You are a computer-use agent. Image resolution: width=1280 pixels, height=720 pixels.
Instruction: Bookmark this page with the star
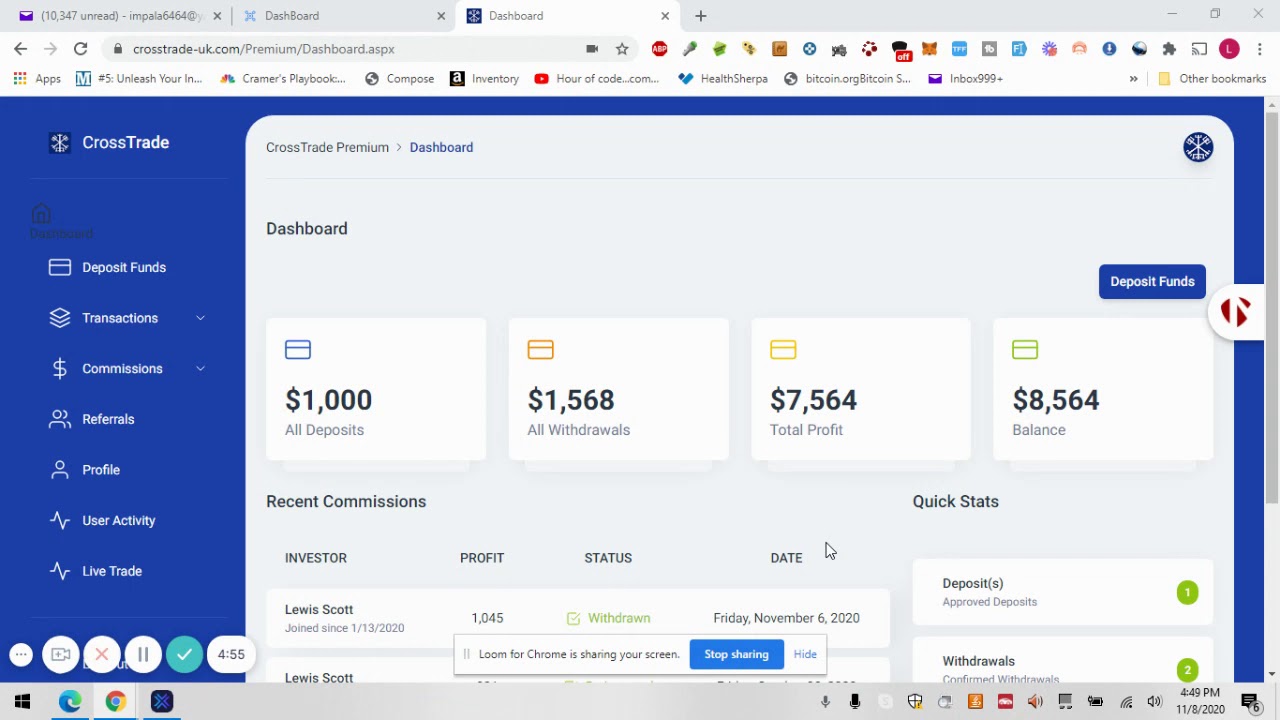point(622,48)
